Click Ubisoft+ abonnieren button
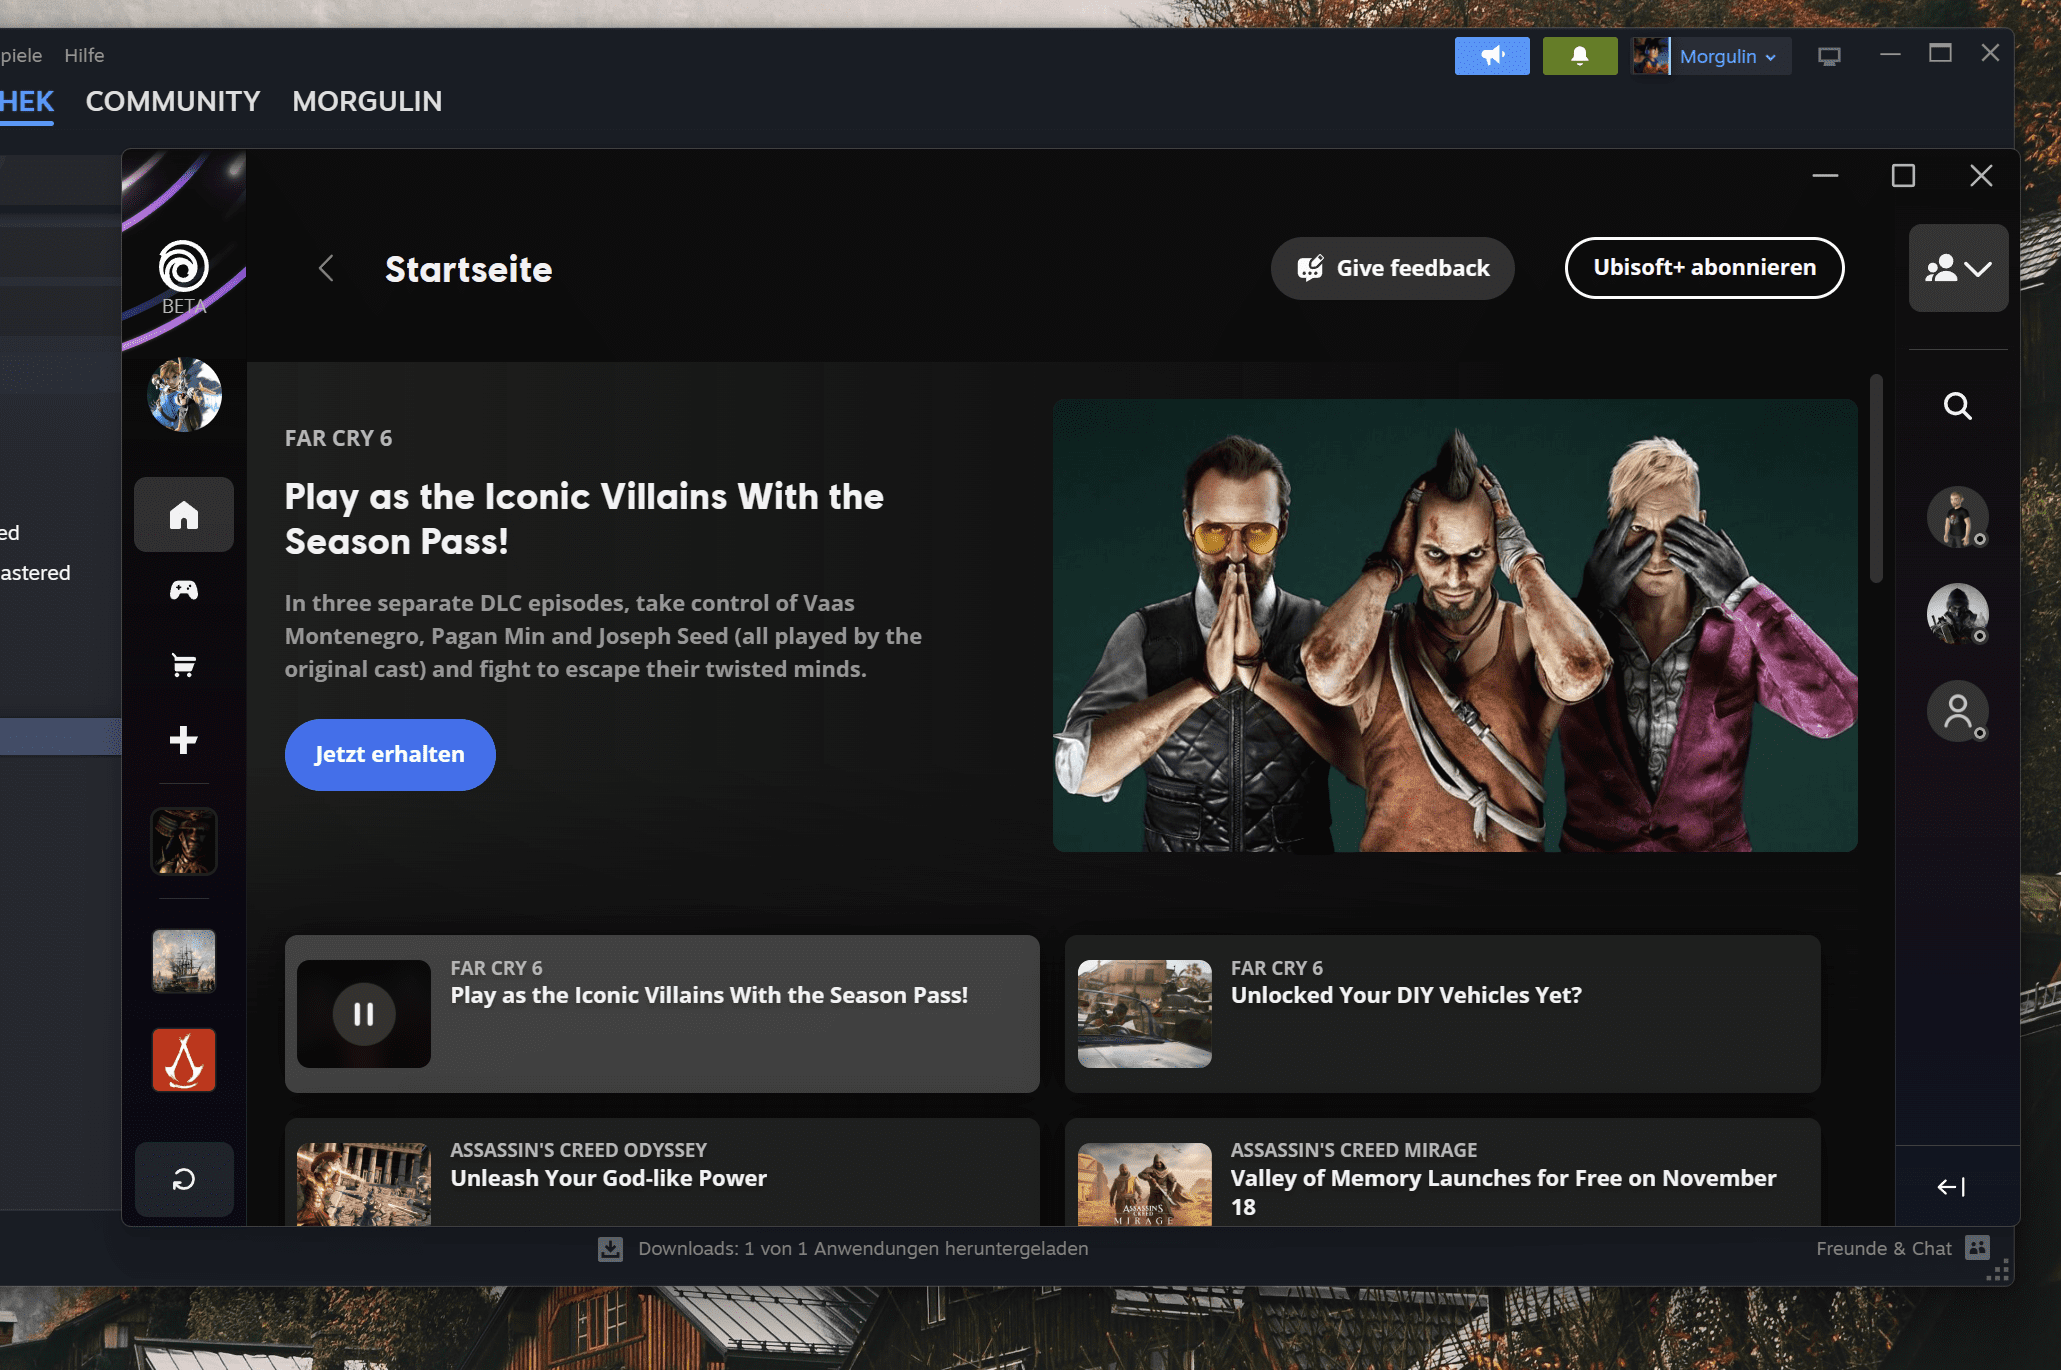 [x=1704, y=268]
